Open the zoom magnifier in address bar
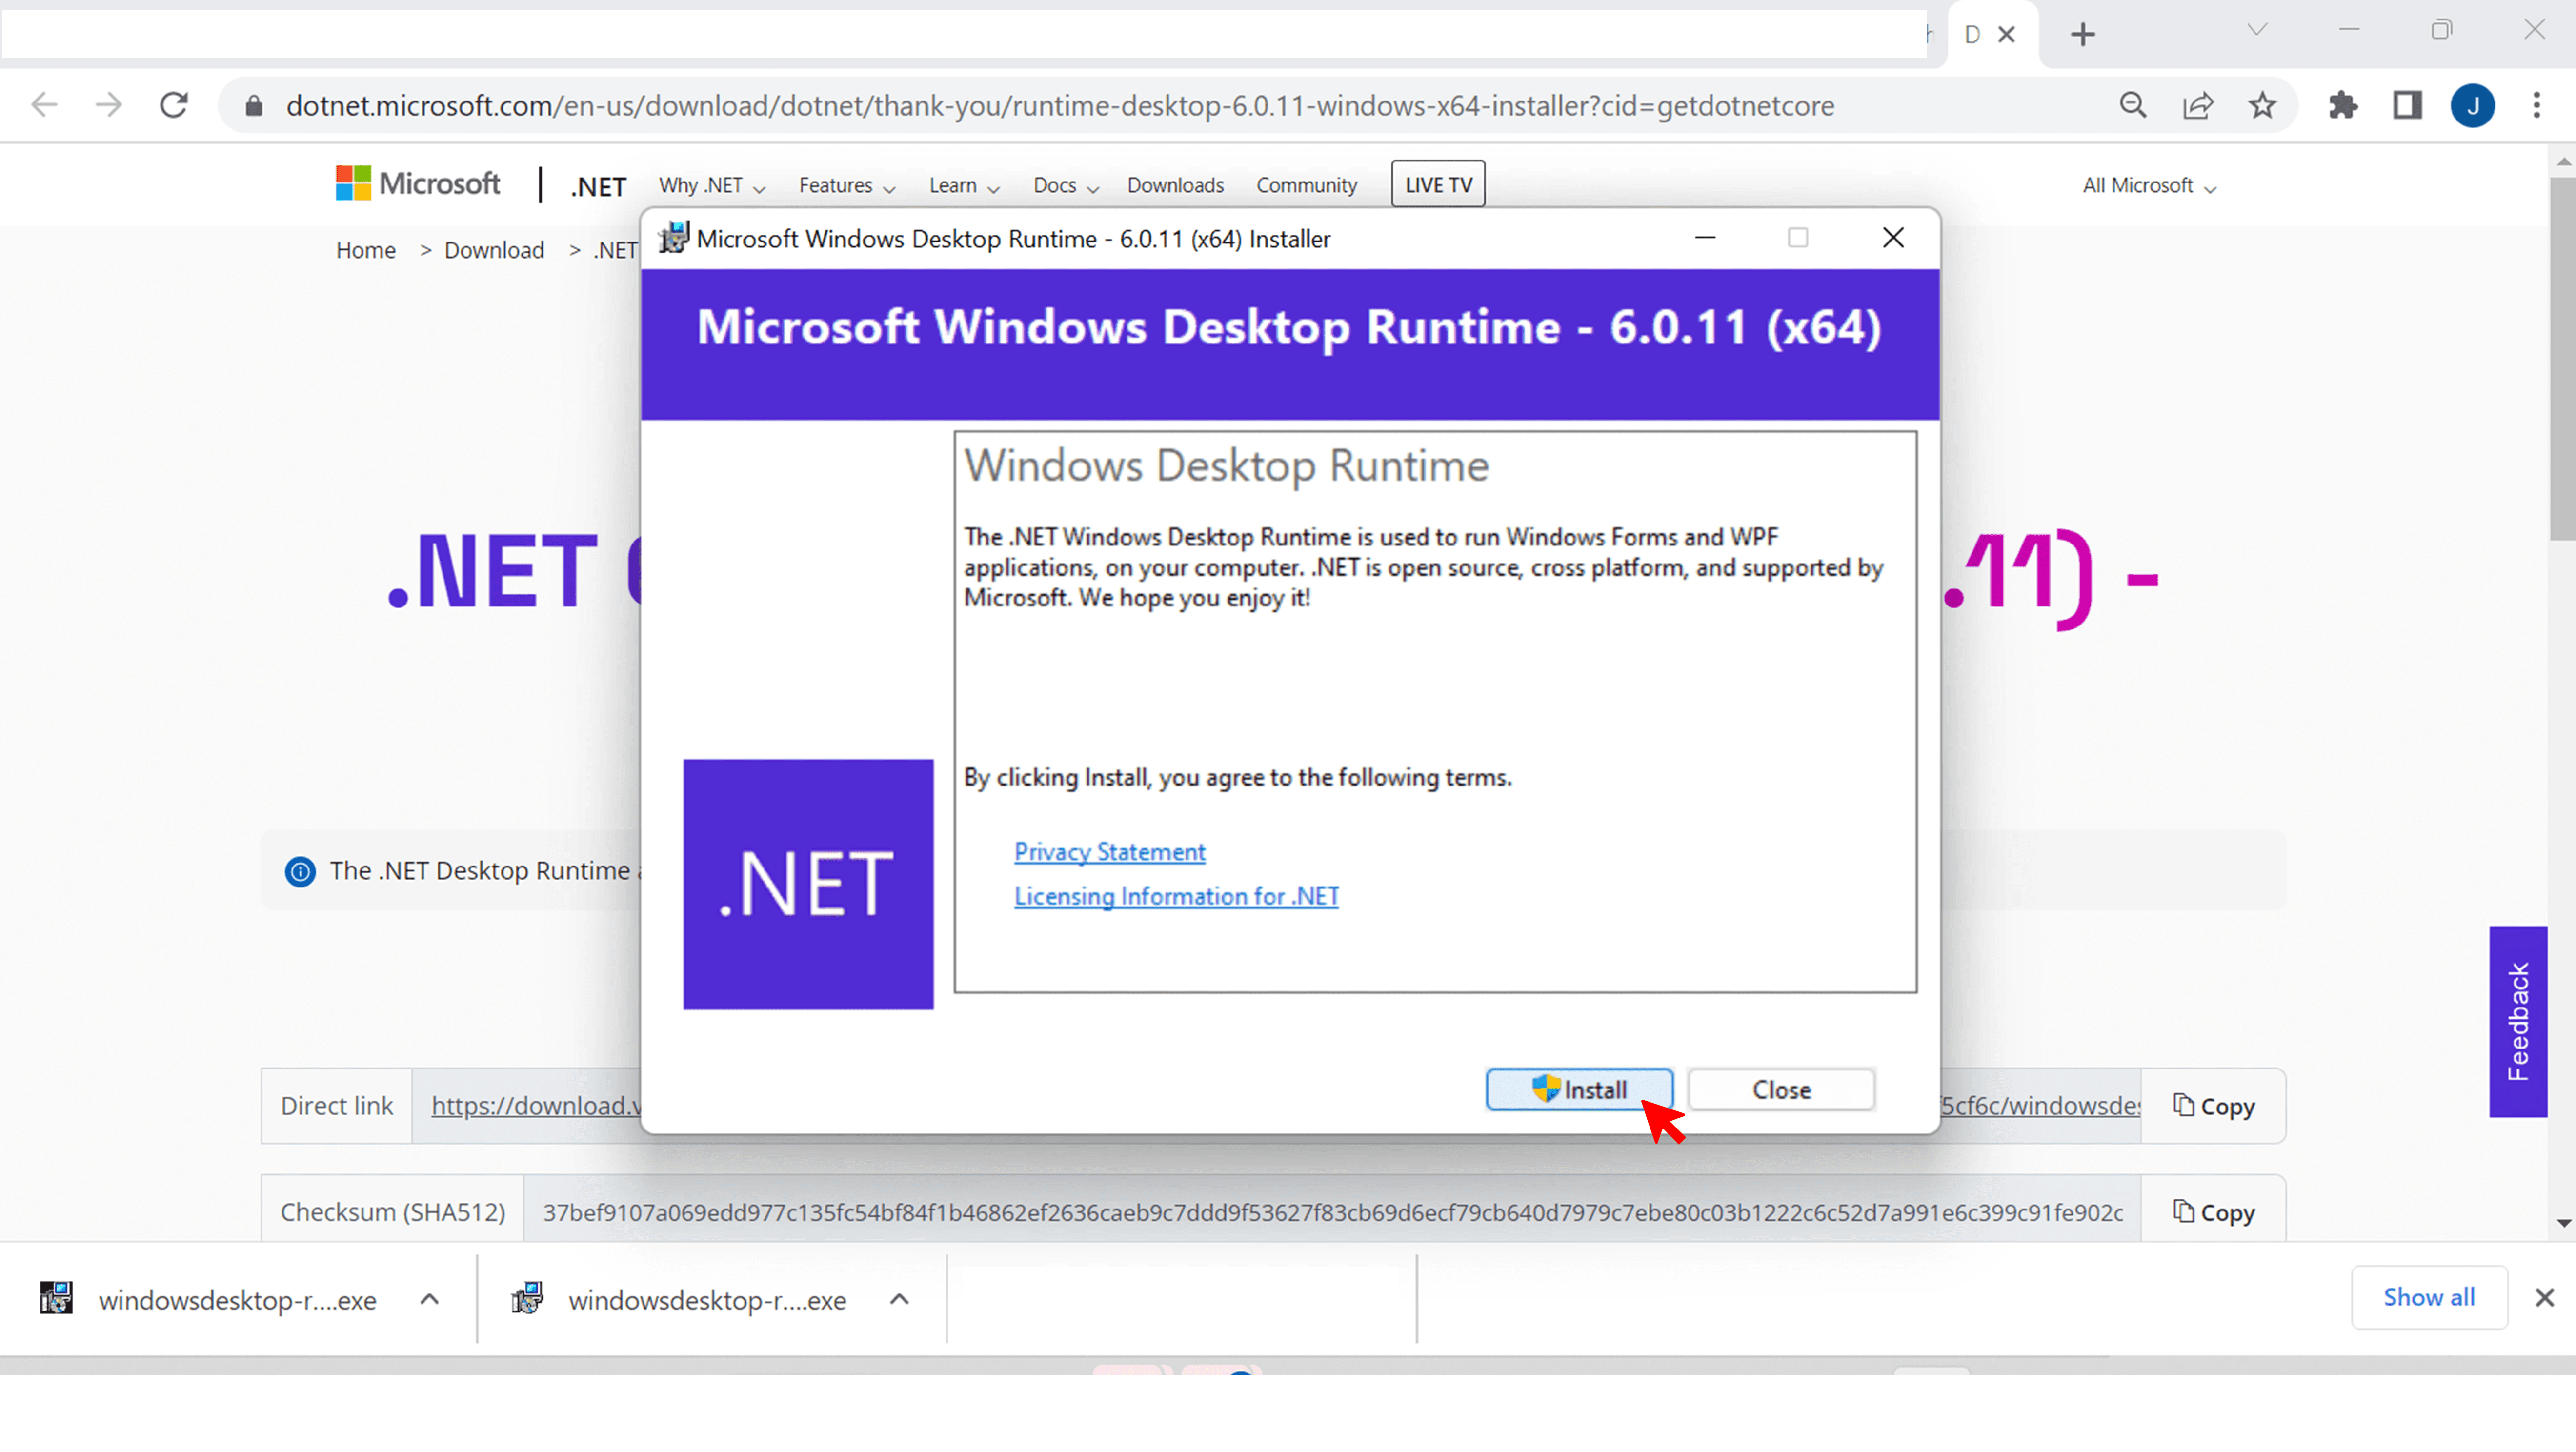 [x=2133, y=105]
